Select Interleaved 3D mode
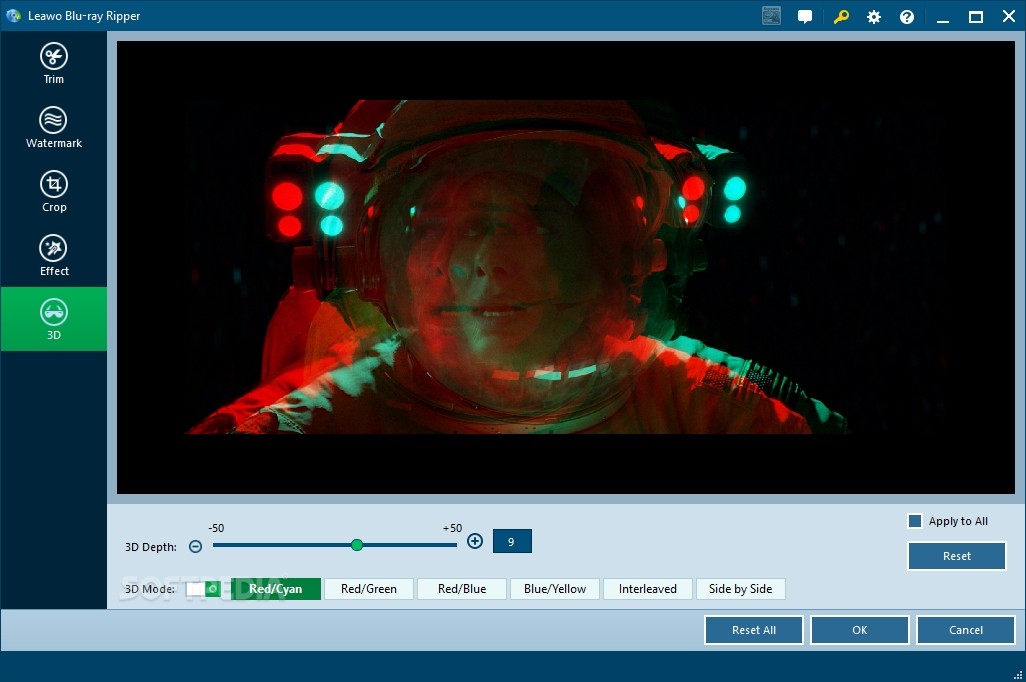 (648, 589)
